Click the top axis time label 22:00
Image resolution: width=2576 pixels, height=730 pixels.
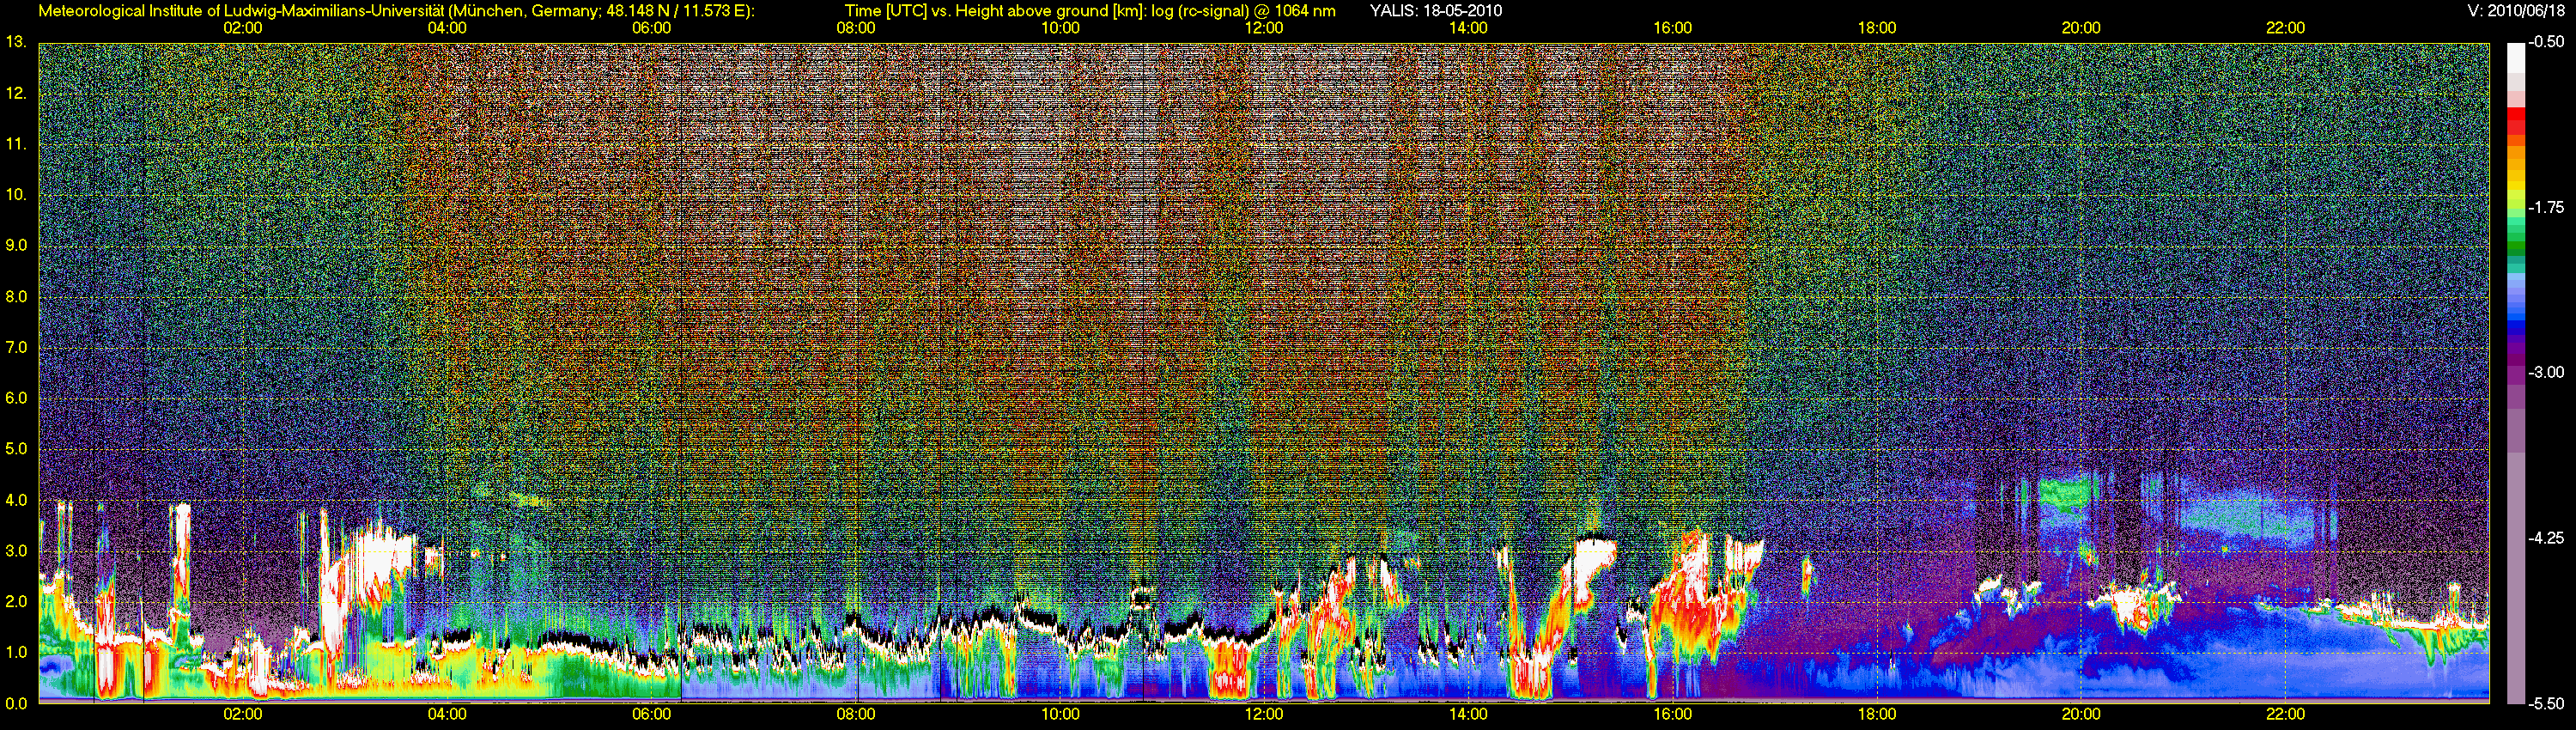pyautogui.click(x=2285, y=28)
